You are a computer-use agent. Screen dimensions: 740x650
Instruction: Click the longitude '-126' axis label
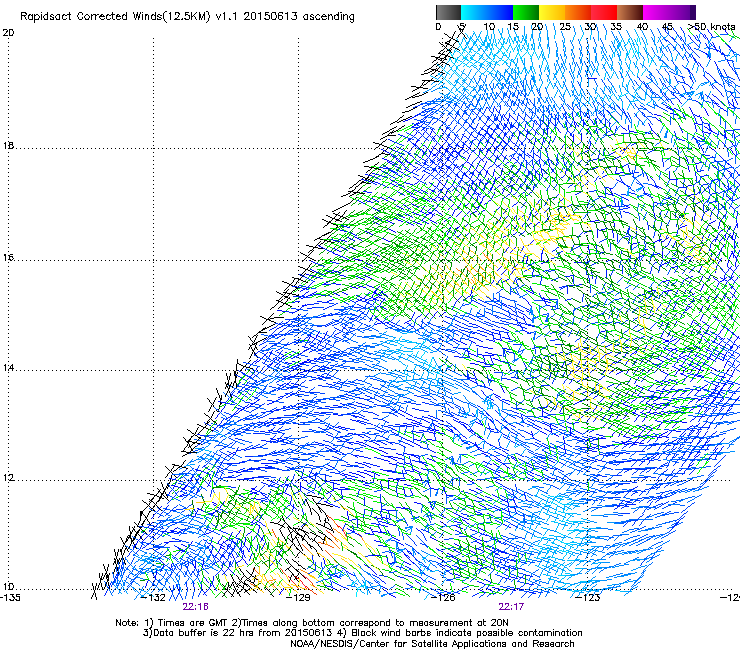[443, 598]
